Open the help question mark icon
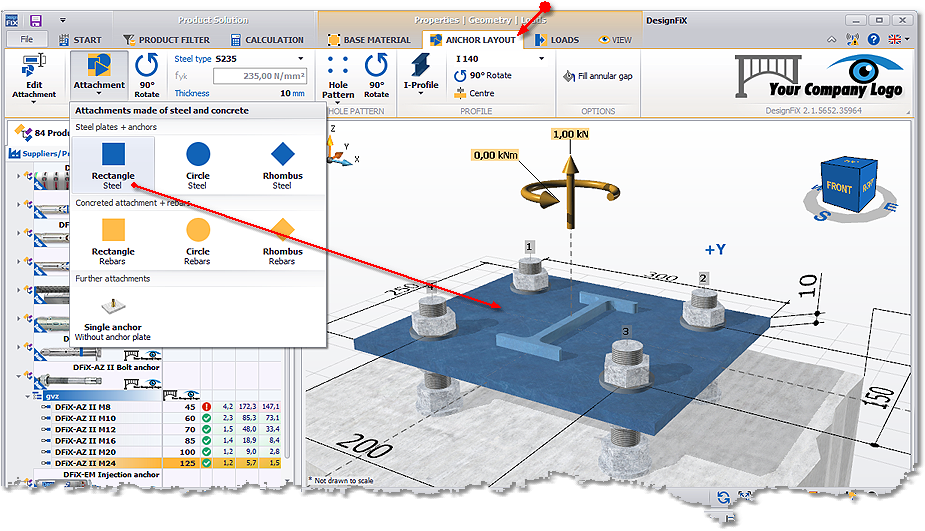This screenshot has height=531, width=925. point(873,40)
